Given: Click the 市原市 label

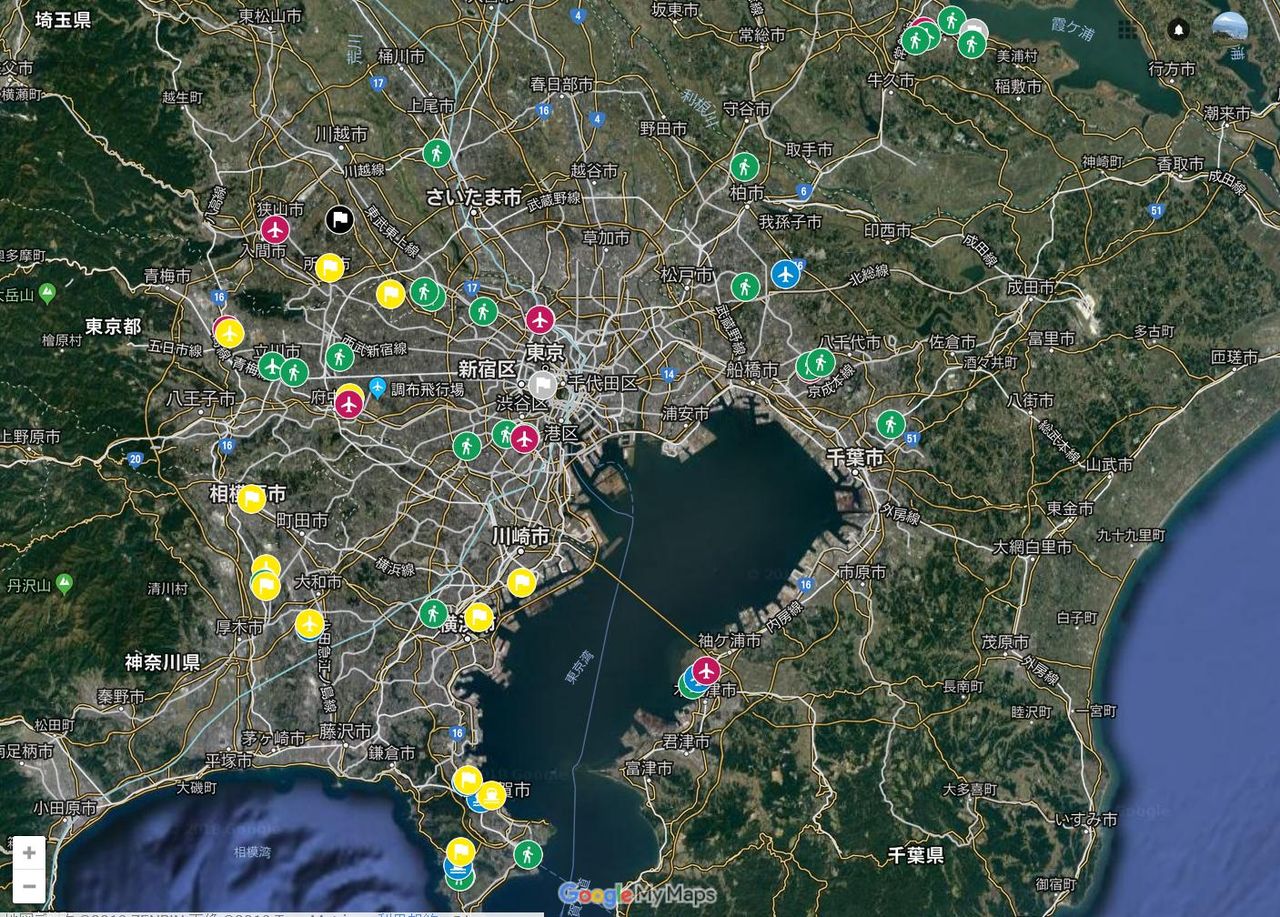Looking at the screenshot, I should pyautogui.click(x=862, y=573).
